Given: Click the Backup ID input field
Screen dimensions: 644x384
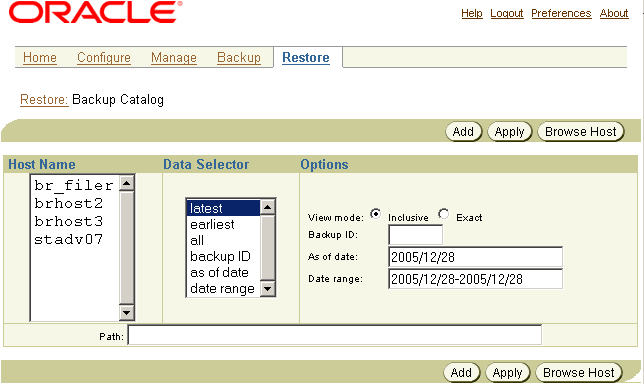Looking at the screenshot, I should click(415, 235).
